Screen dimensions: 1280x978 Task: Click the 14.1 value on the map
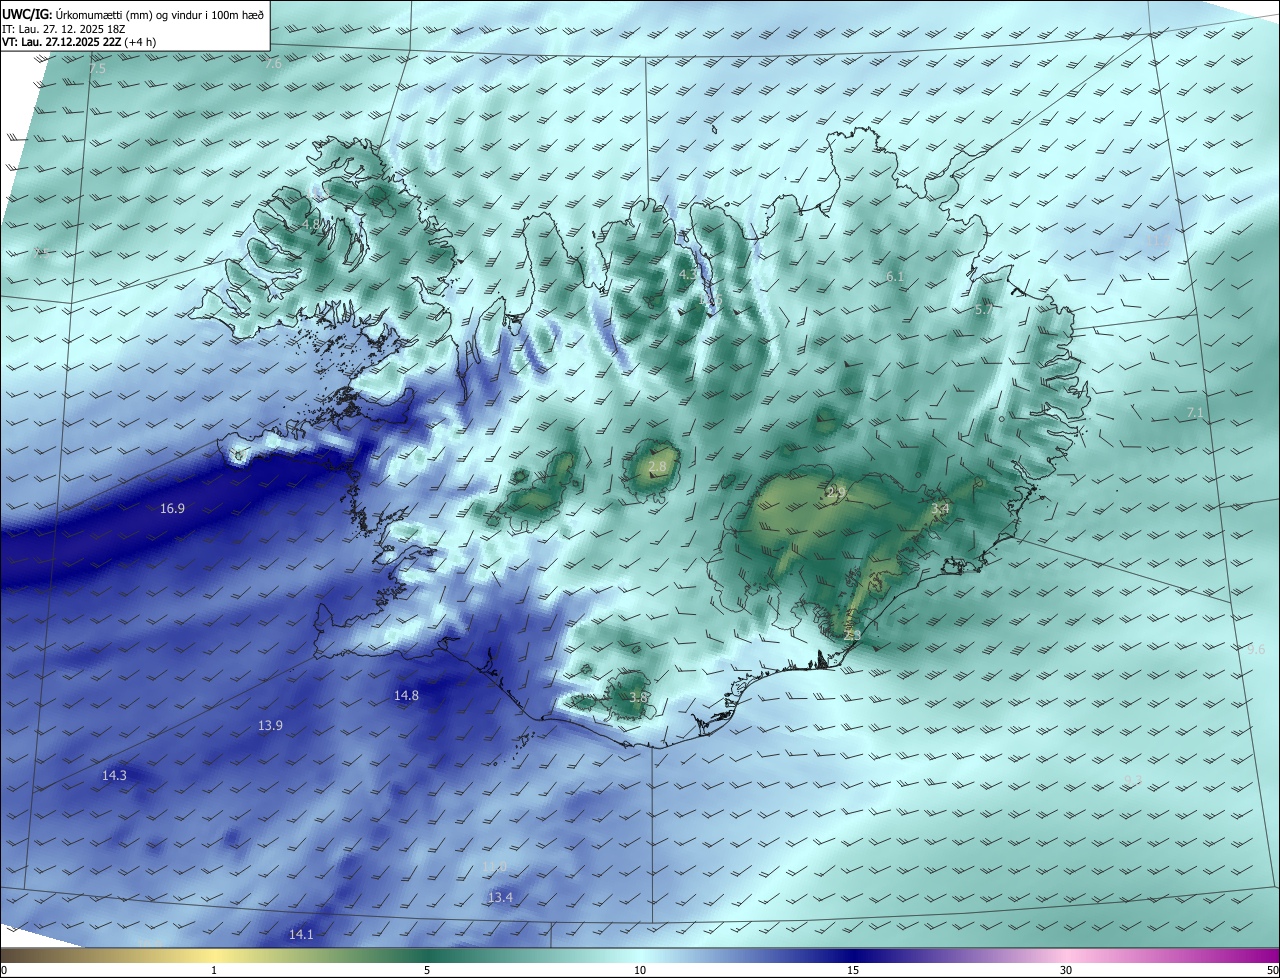(x=301, y=934)
